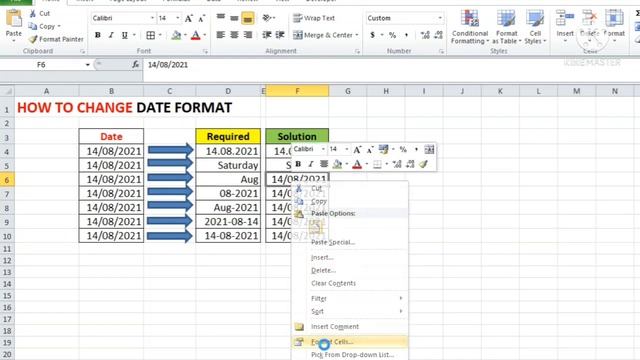Click ribbon Decrease Decimal icon
Viewport: 640px width, 360px height.
click(x=438, y=35)
